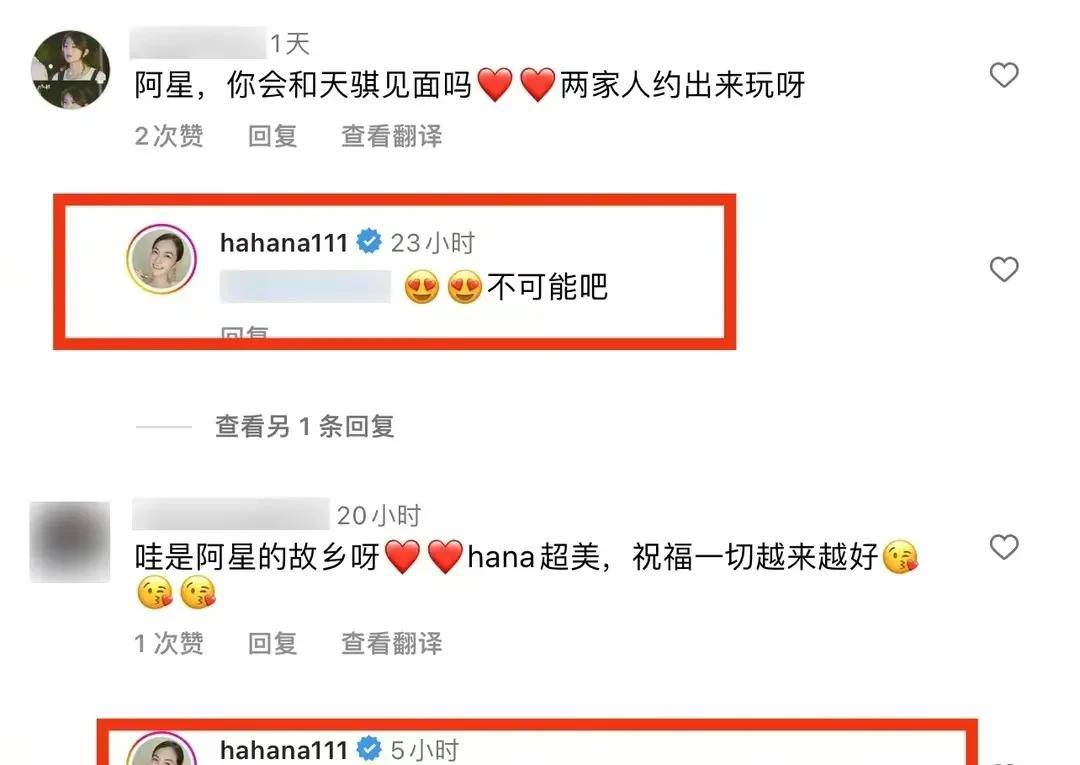Image resolution: width=1080 pixels, height=765 pixels.
Task: Reply to the 阿星 first comment via 回复
Action: pos(273,136)
